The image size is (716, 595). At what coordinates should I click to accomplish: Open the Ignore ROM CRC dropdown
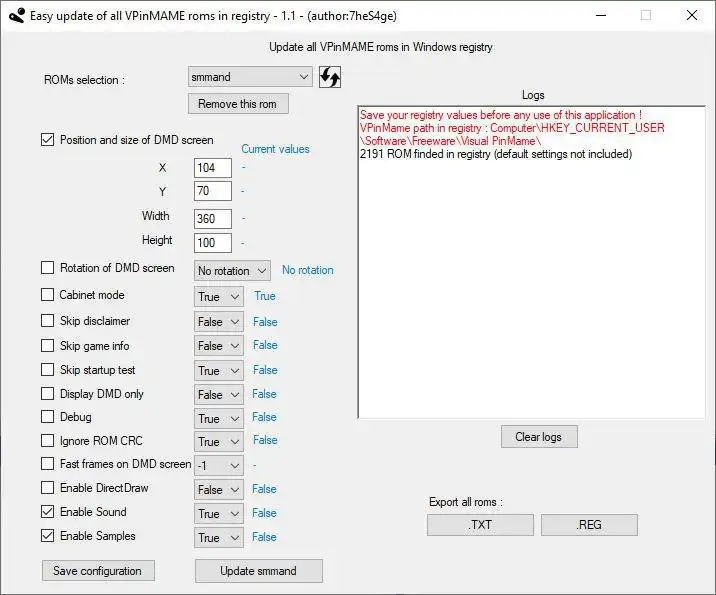pyautogui.click(x=219, y=442)
